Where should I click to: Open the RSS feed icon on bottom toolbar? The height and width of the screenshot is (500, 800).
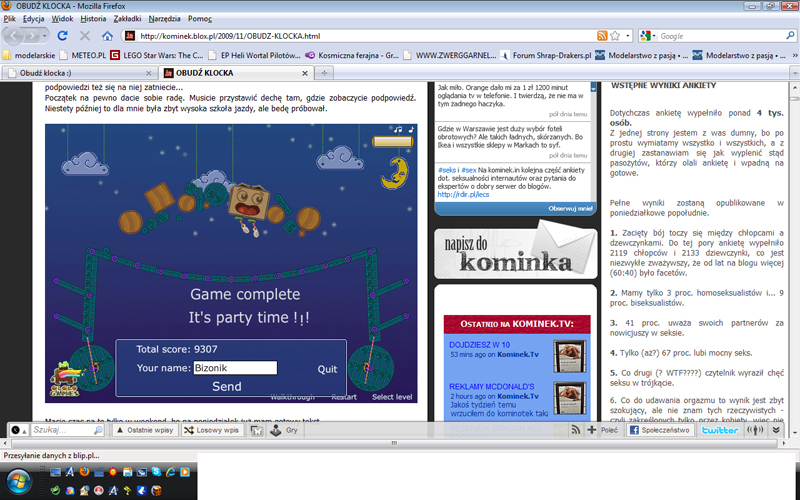[576, 430]
